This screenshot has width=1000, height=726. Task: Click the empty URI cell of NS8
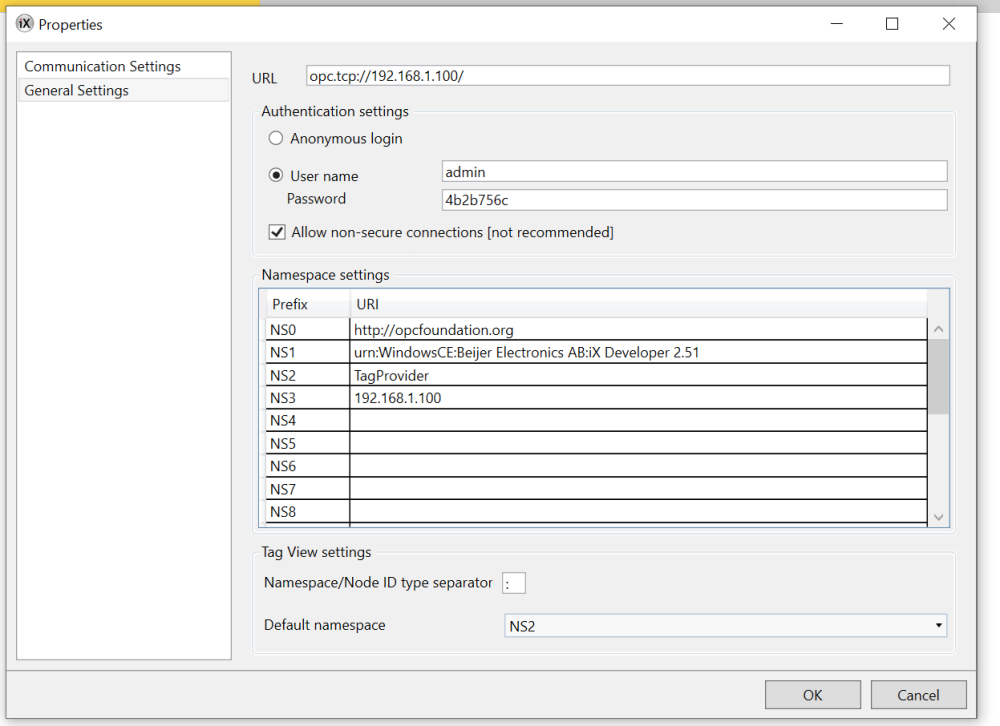pos(638,511)
